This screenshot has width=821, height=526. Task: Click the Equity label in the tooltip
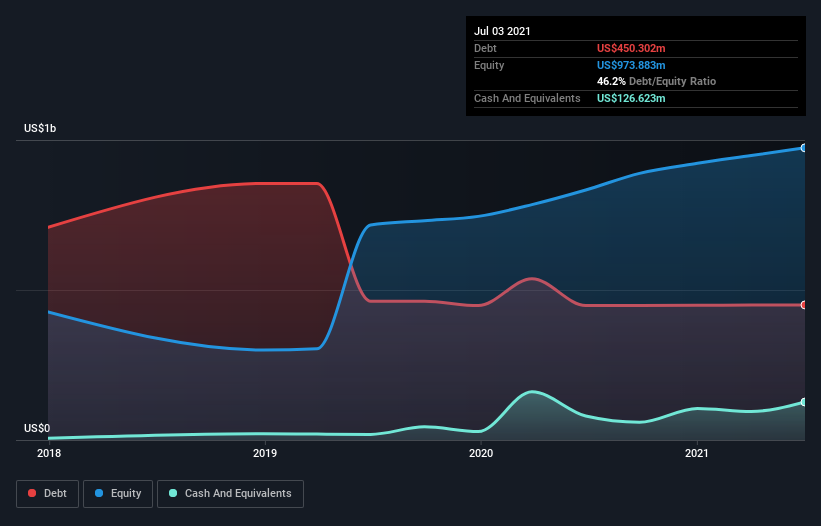(489, 65)
